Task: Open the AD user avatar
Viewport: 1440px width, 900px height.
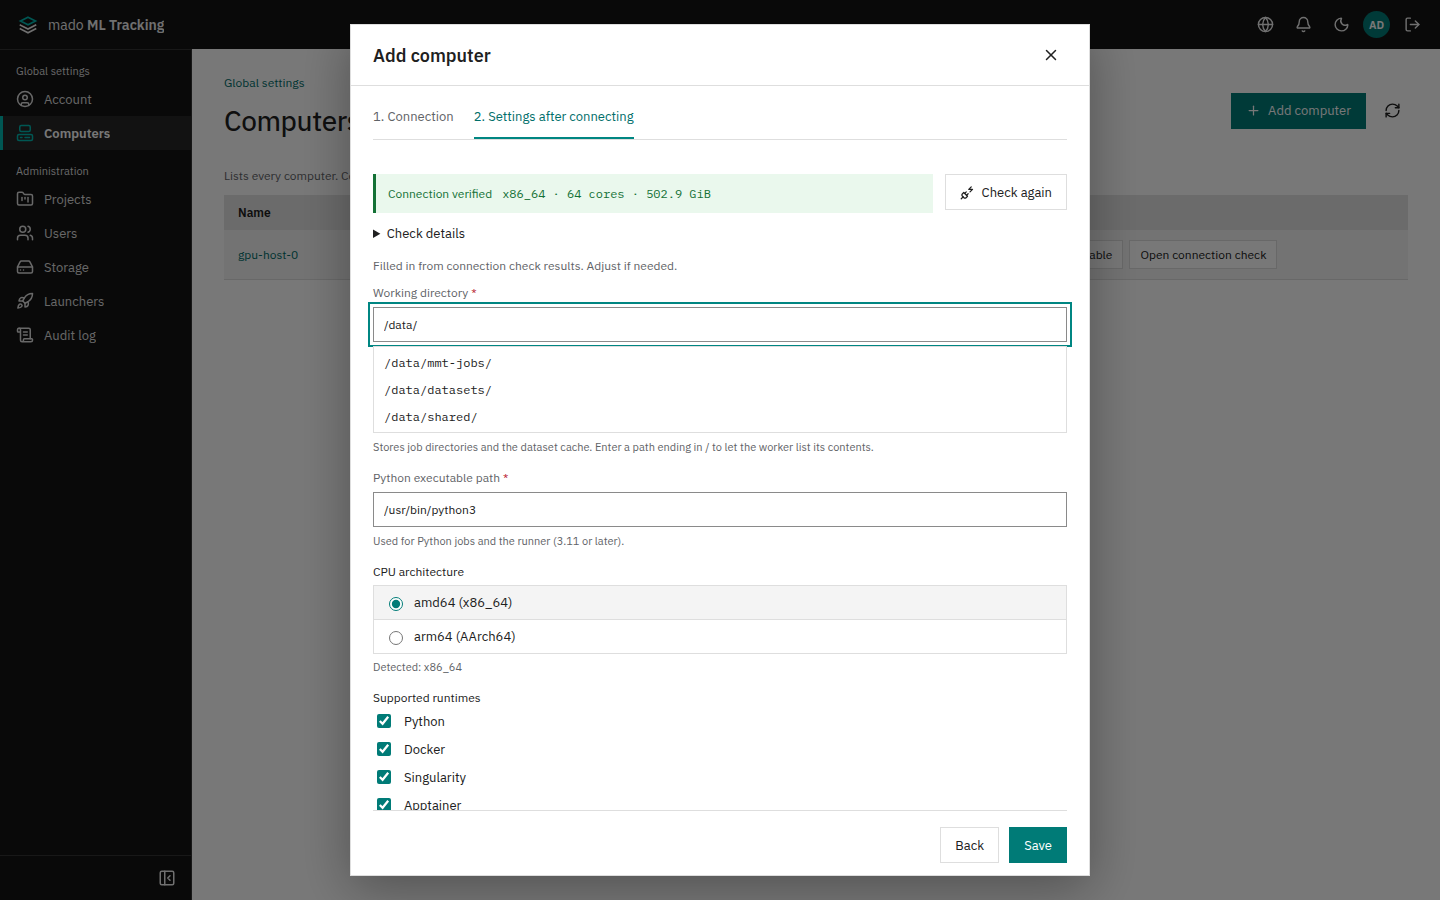Action: pyautogui.click(x=1377, y=25)
